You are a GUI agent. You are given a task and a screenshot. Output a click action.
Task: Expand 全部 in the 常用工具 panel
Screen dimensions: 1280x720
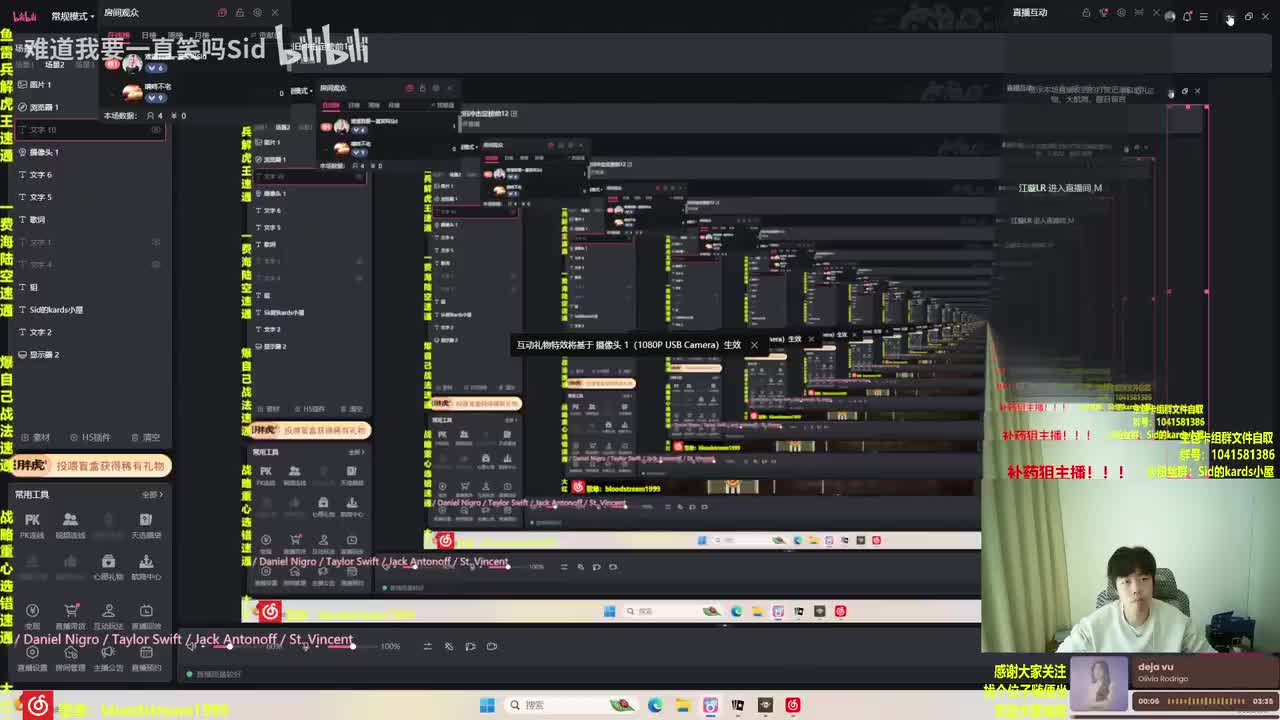click(152, 494)
